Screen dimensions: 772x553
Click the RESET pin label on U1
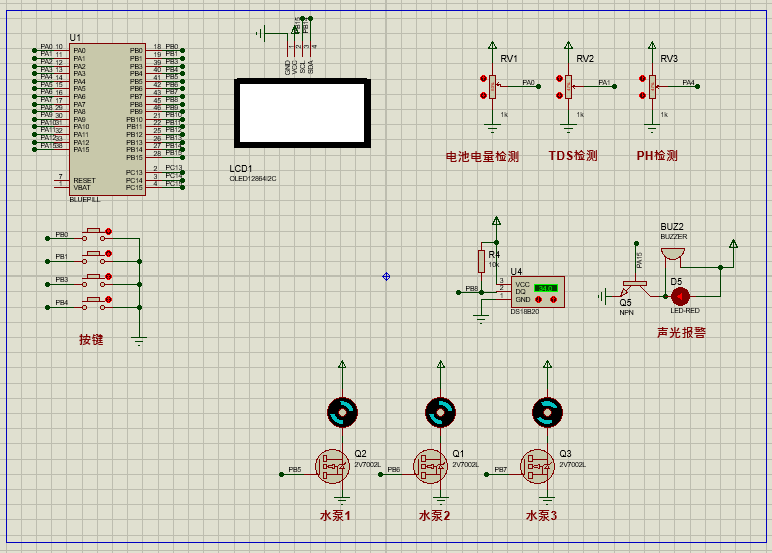coord(84,180)
